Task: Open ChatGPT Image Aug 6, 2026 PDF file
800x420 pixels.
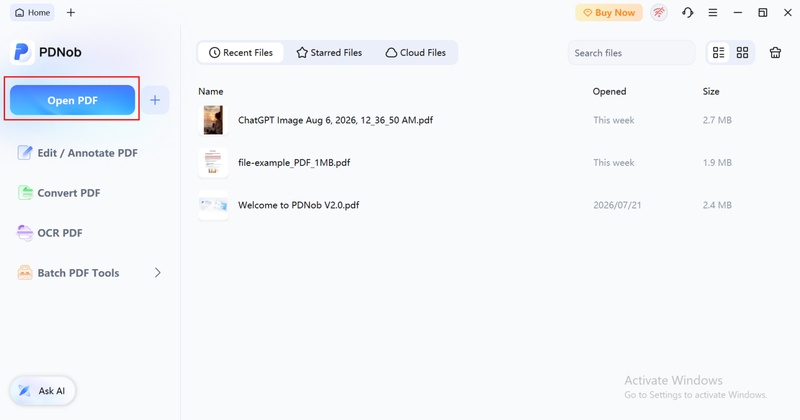Action: click(x=335, y=120)
